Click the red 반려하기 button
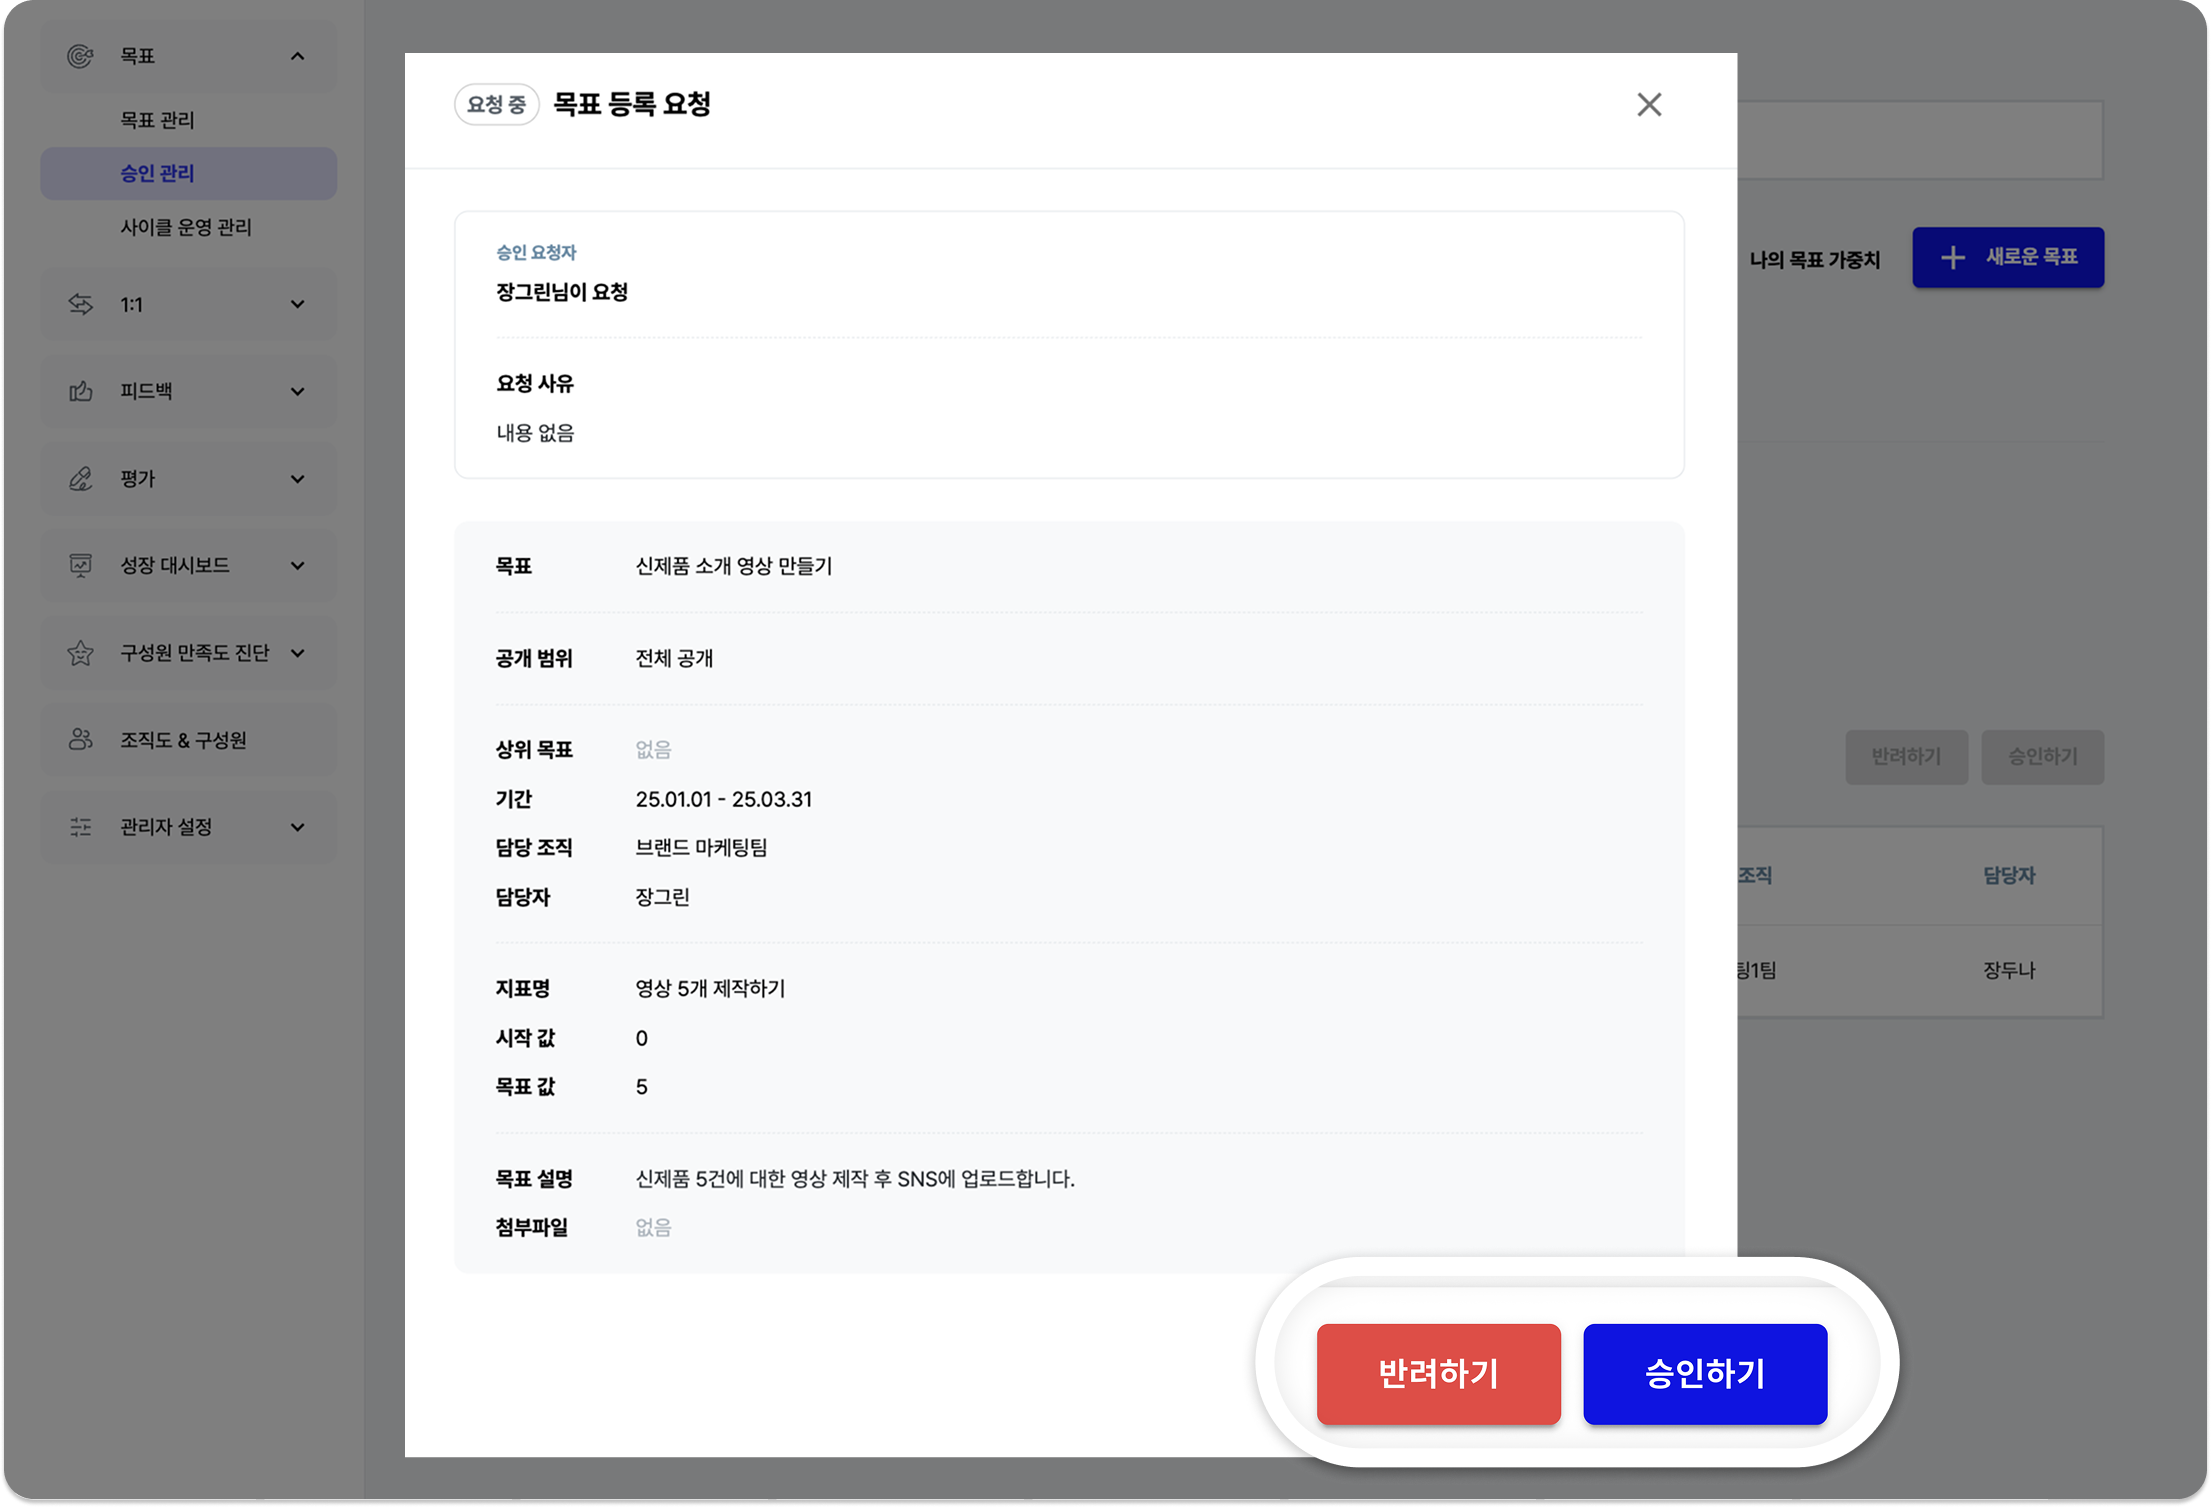The width and height of the screenshot is (2211, 1508). [1438, 1373]
